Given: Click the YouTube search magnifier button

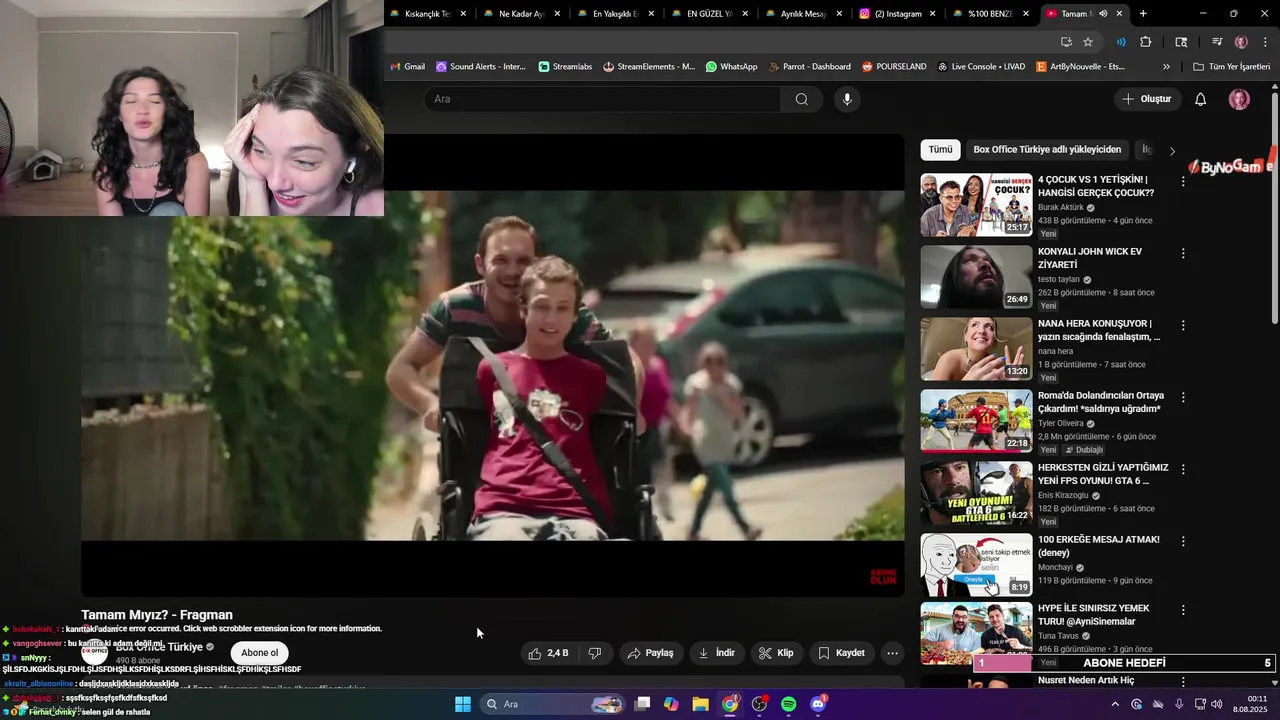Looking at the screenshot, I should click(802, 99).
